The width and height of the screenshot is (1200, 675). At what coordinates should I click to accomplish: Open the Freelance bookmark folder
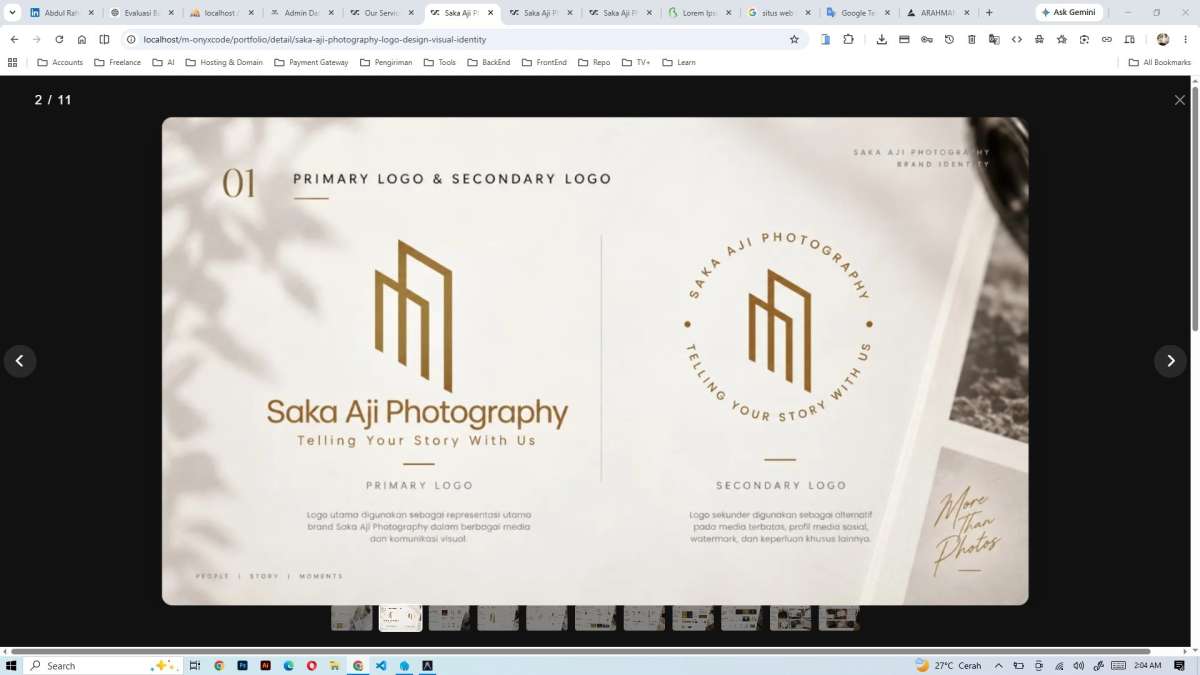click(117, 62)
